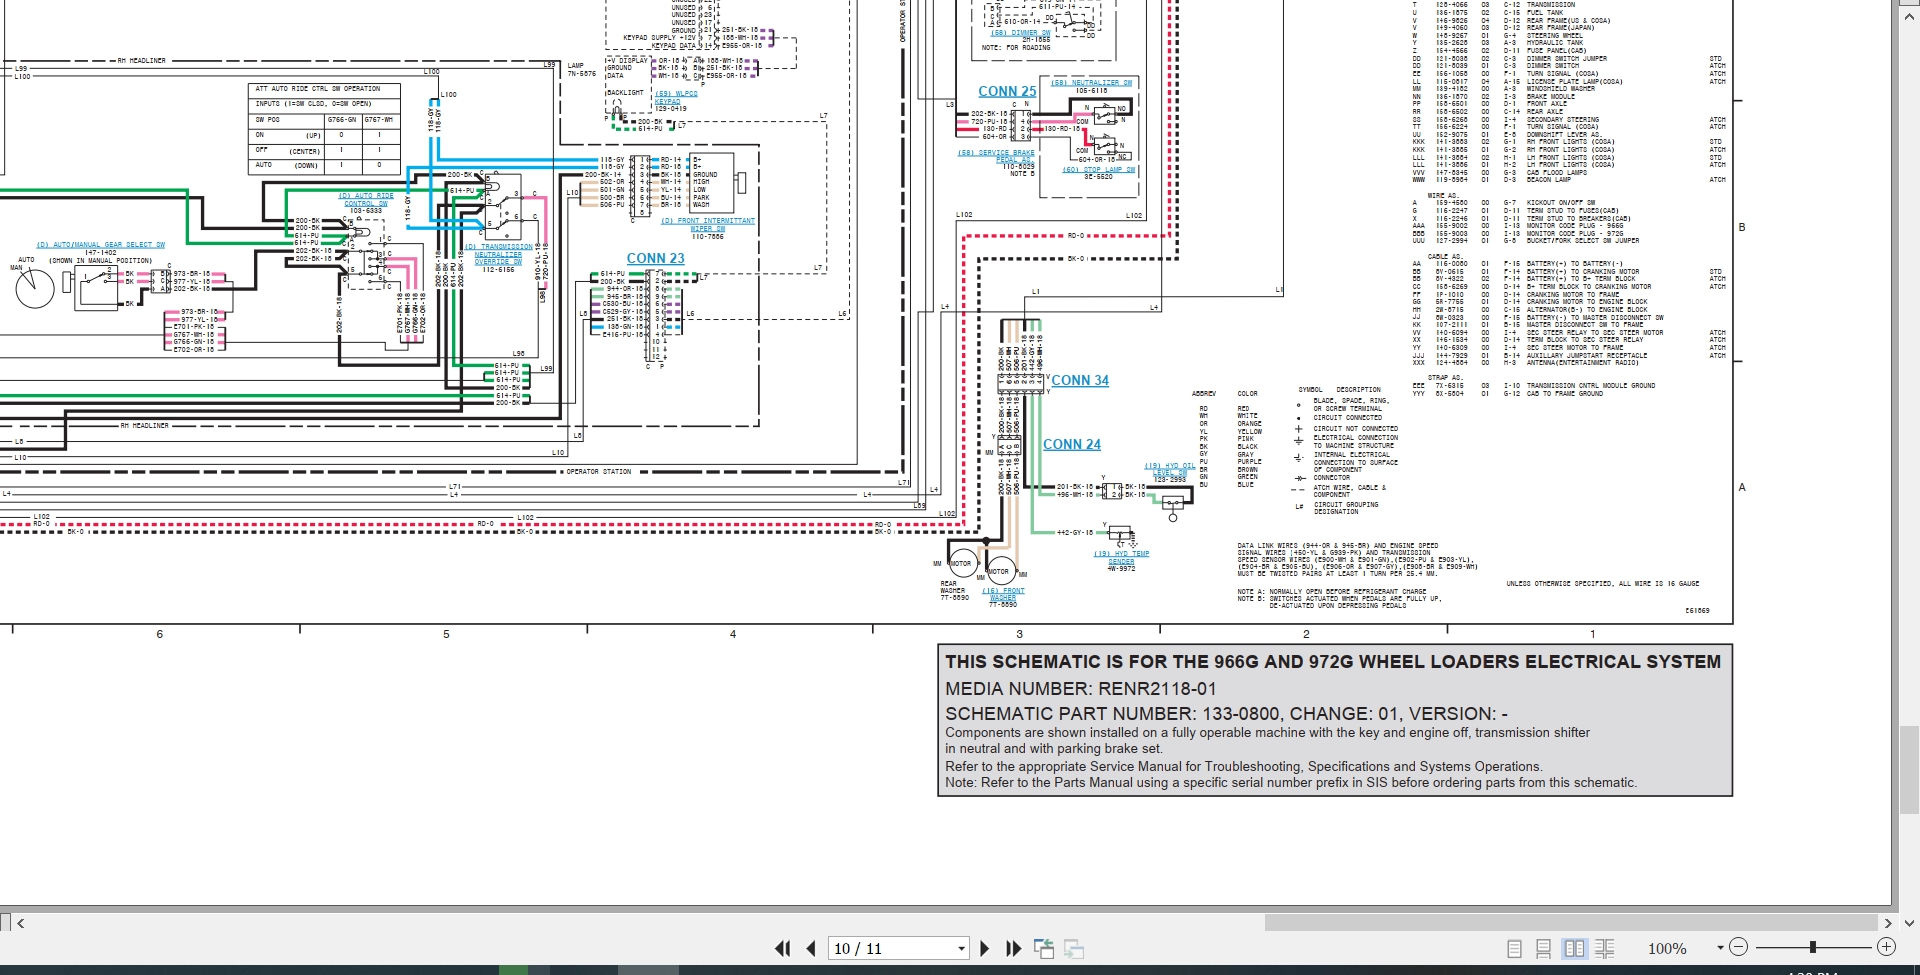Go to the previous page

click(x=811, y=948)
